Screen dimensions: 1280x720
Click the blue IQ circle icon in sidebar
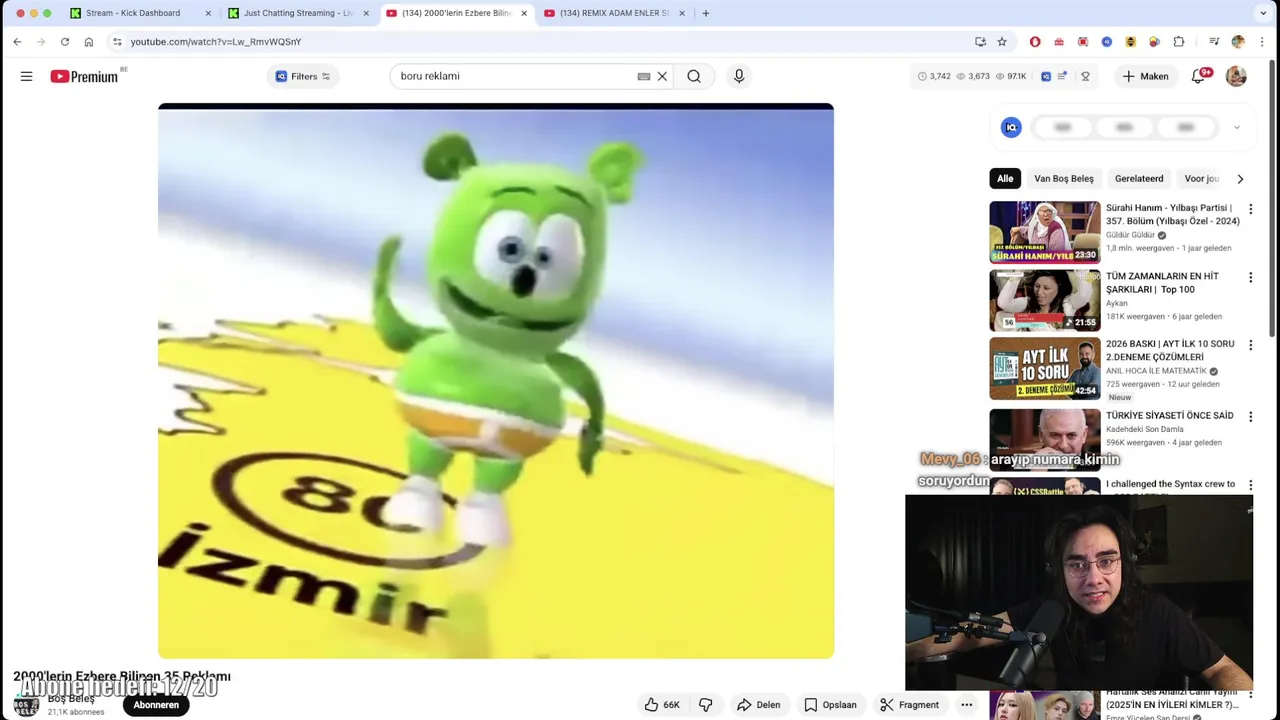1011,127
